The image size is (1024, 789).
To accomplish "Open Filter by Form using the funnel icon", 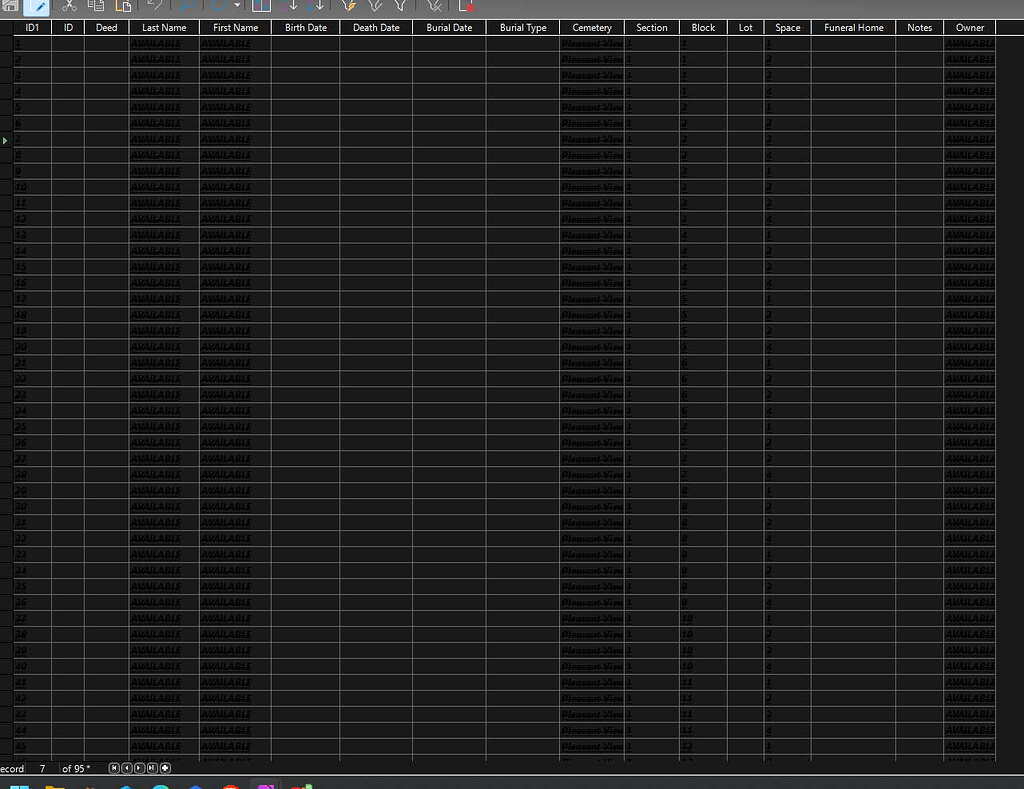I will [x=400, y=6].
